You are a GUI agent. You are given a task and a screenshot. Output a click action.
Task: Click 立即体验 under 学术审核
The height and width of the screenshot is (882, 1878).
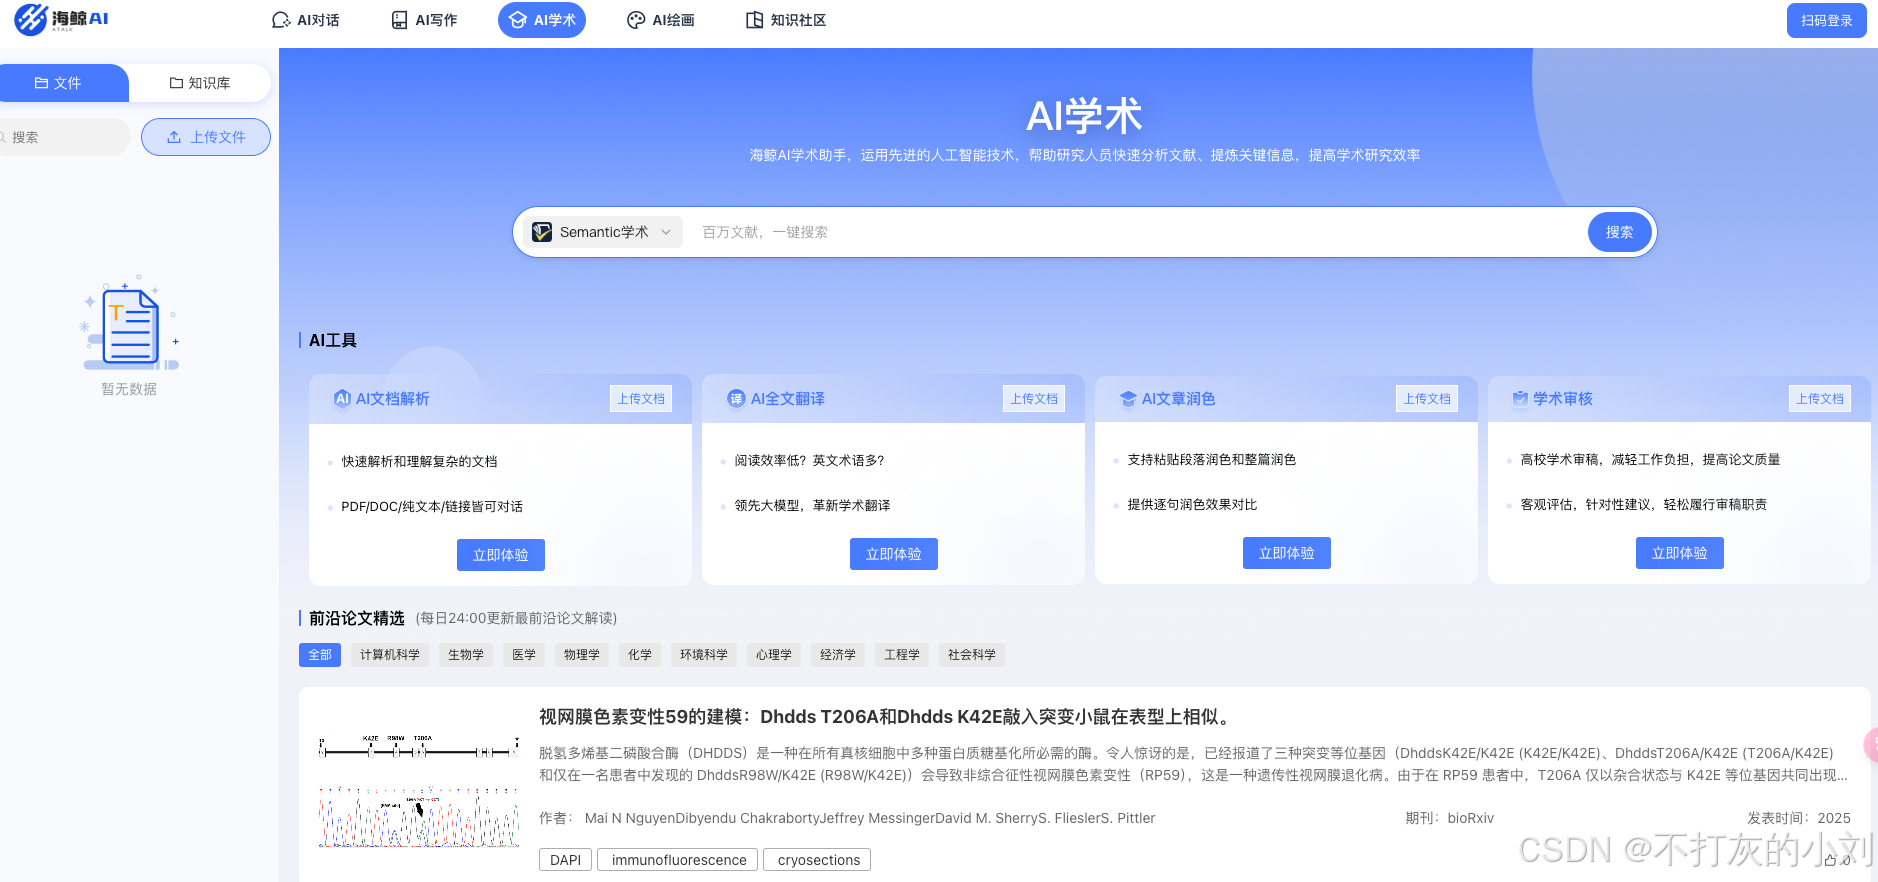tap(1680, 553)
